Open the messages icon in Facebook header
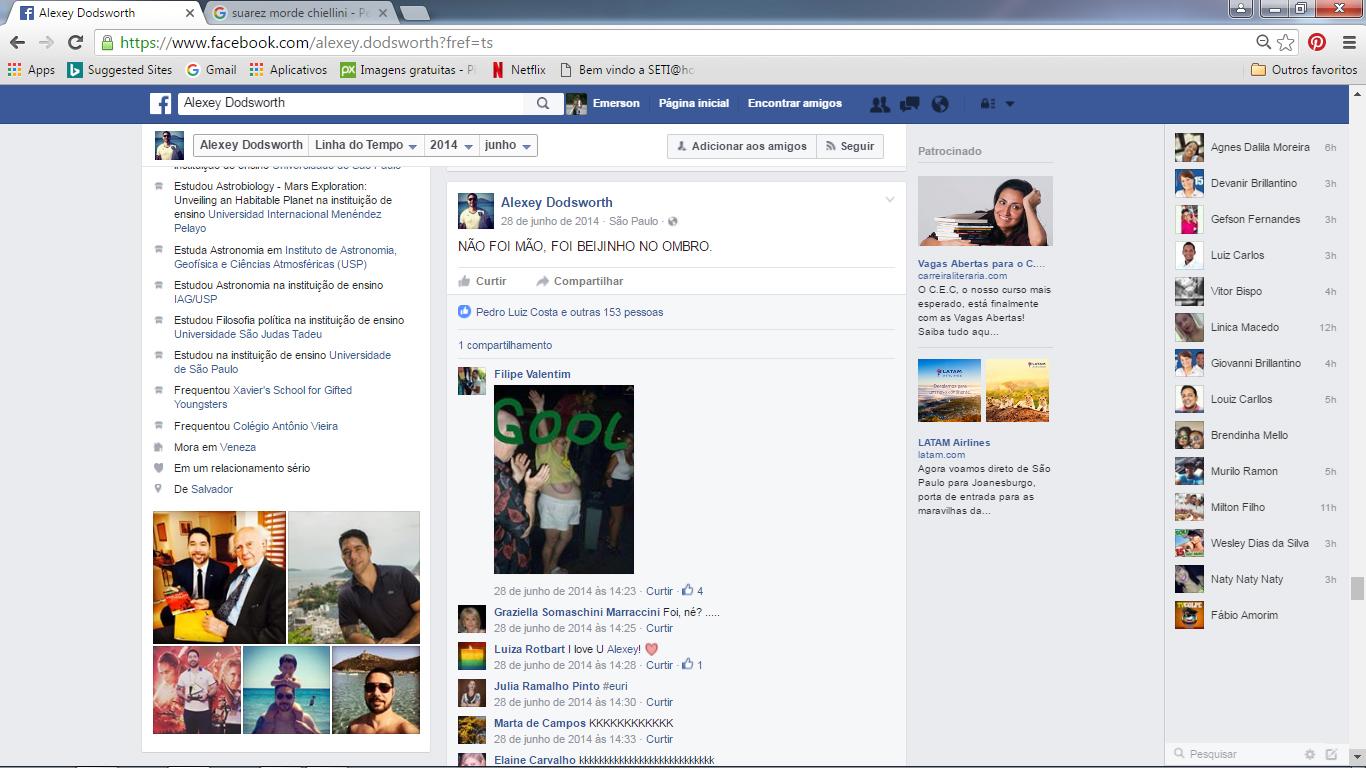This screenshot has height=768, width=1366. point(910,104)
